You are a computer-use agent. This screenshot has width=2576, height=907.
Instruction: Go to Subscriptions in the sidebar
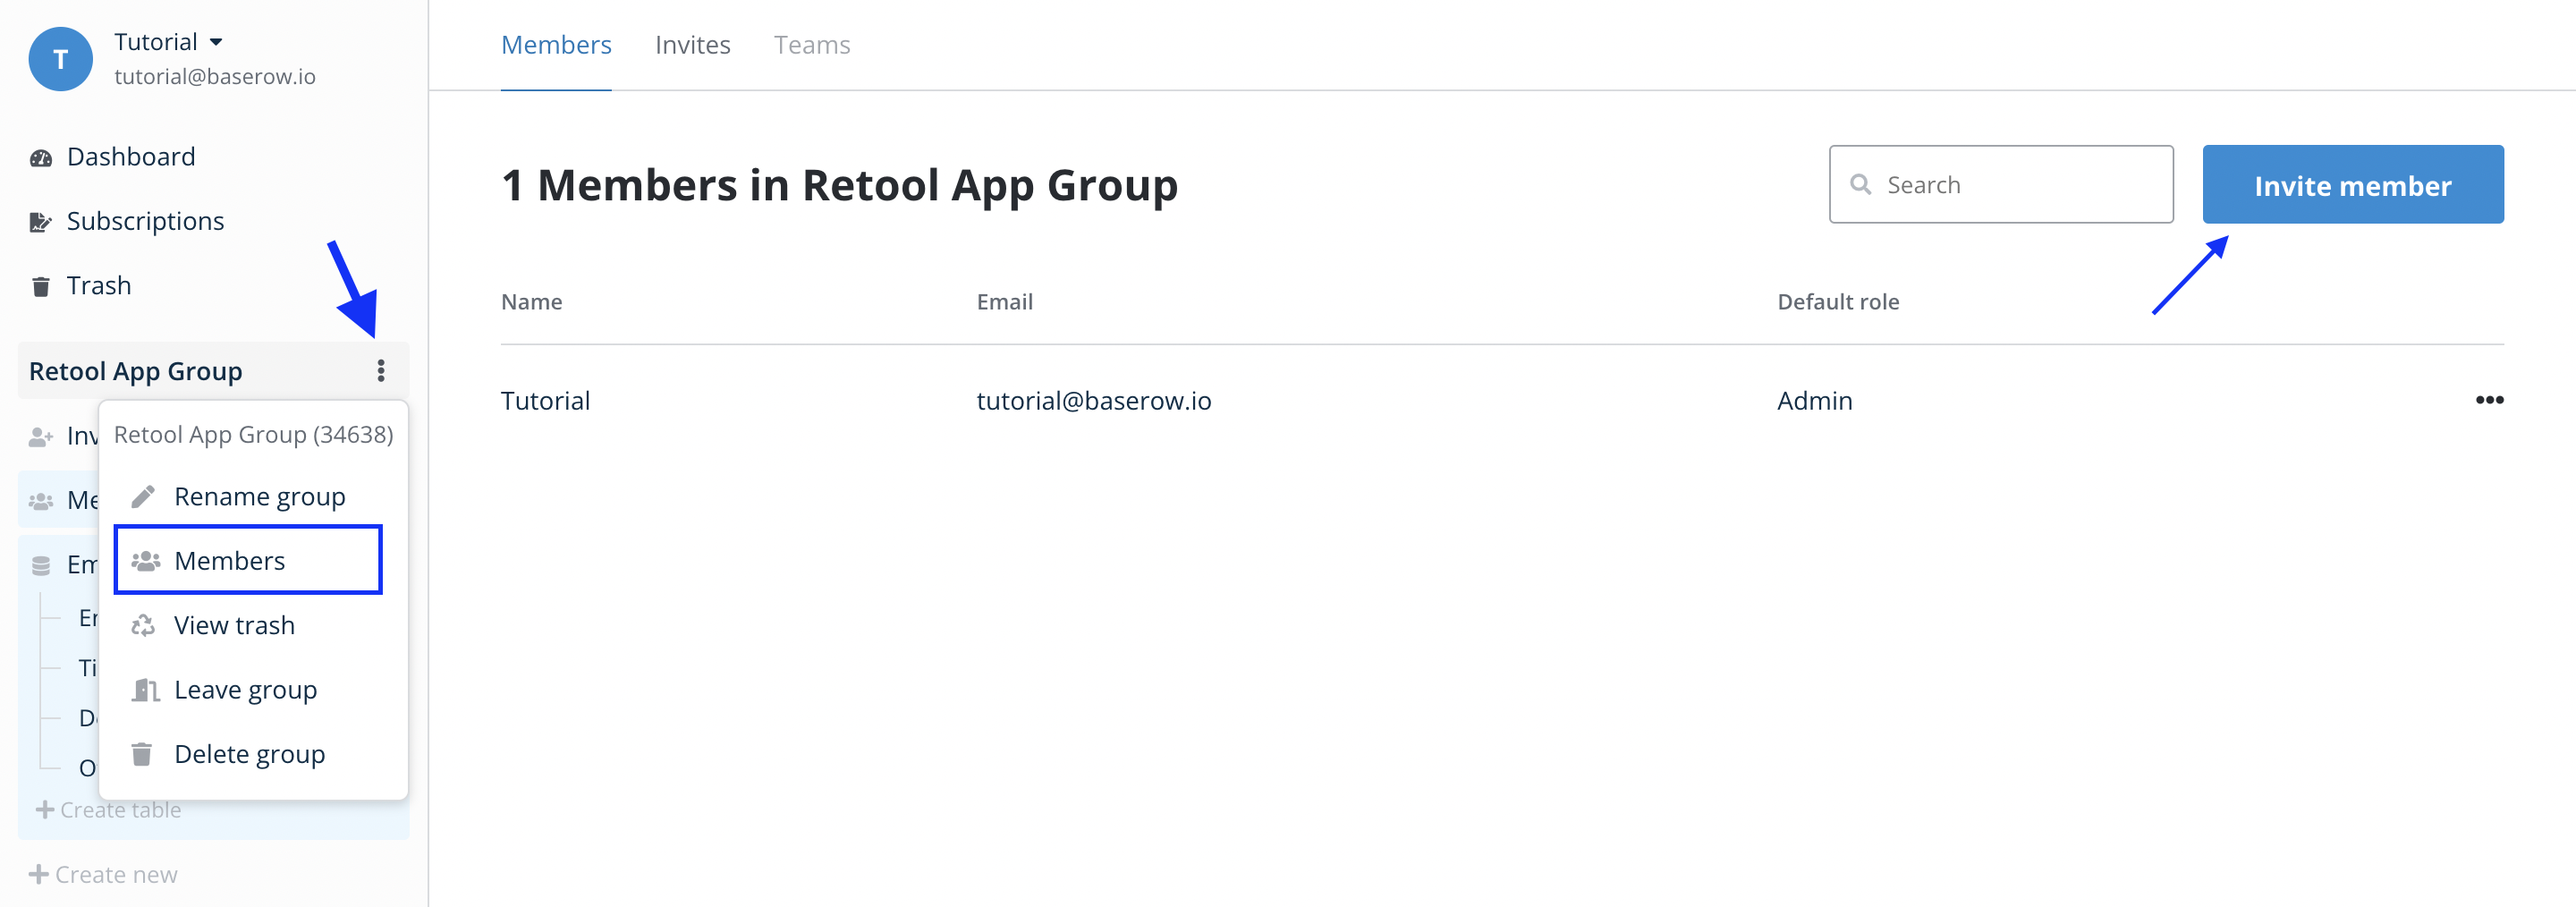145,221
